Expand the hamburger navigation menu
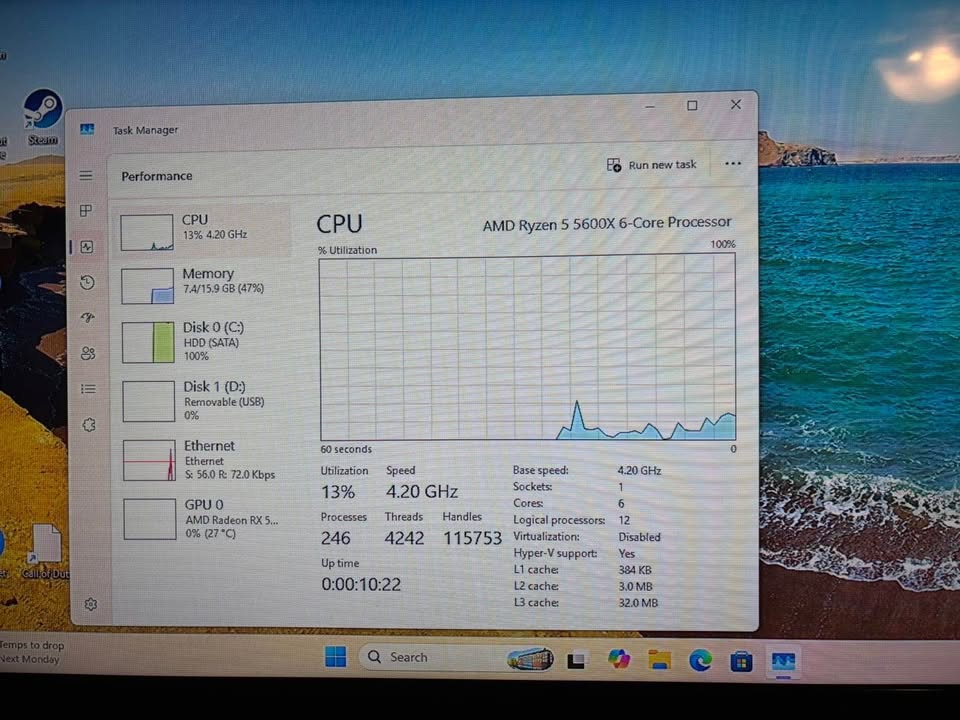This screenshot has width=960, height=720. pos(86,176)
